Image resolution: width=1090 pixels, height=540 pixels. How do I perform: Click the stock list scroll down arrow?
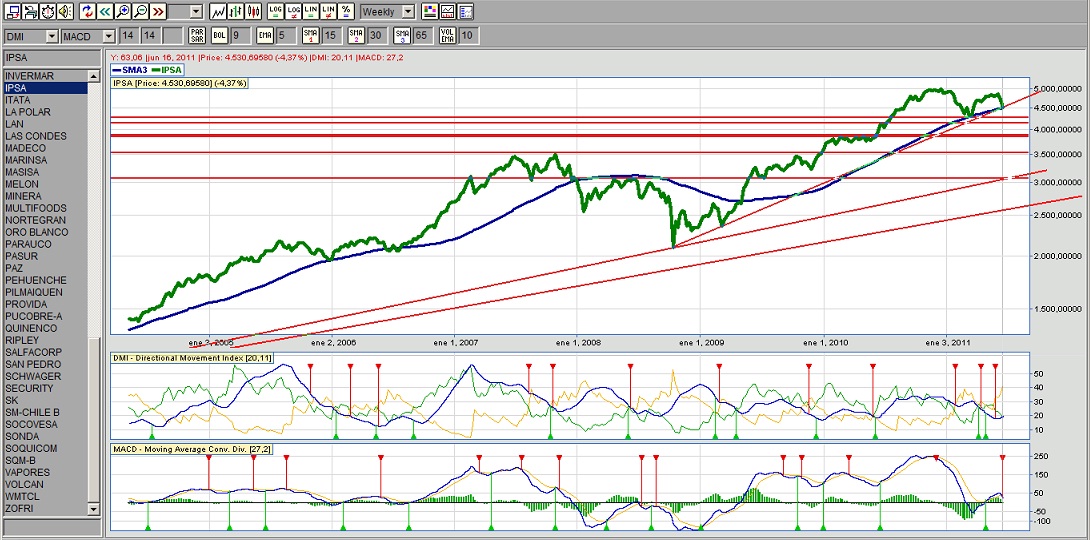(94, 509)
